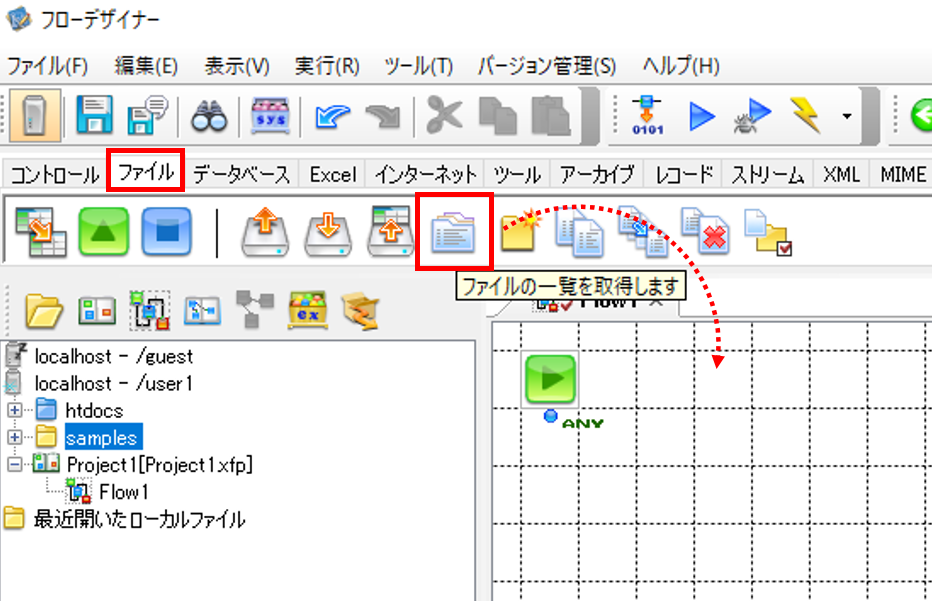Click the binoculars search icon
The image size is (932, 606).
[x=209, y=115]
